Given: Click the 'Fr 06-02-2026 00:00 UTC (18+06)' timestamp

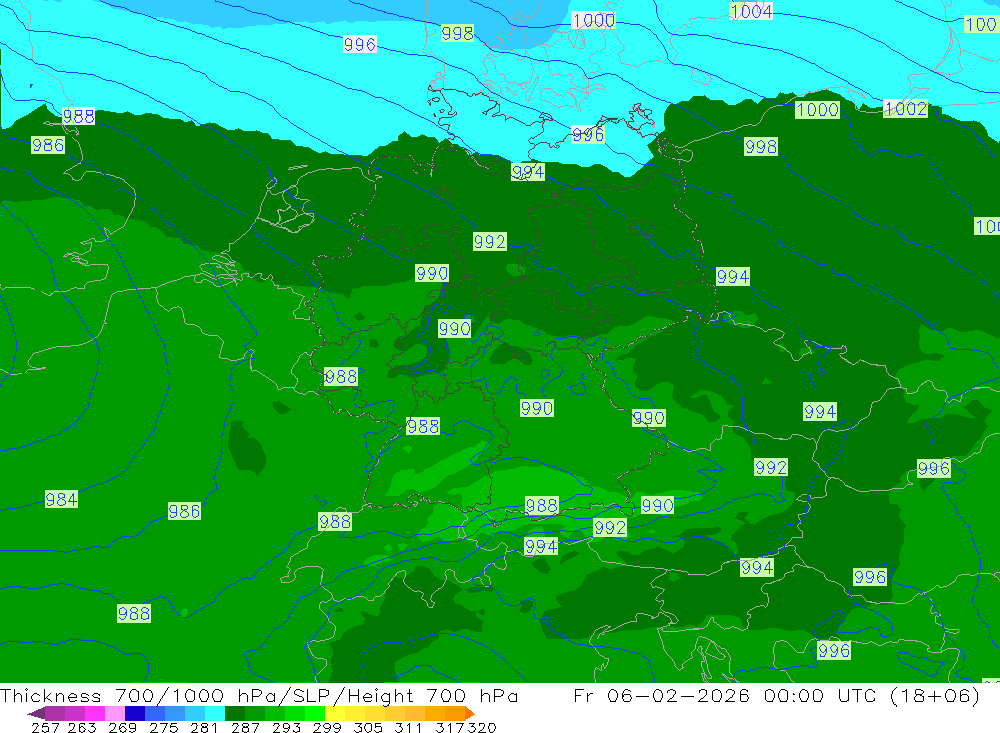Looking at the screenshot, I should tap(777, 695).
